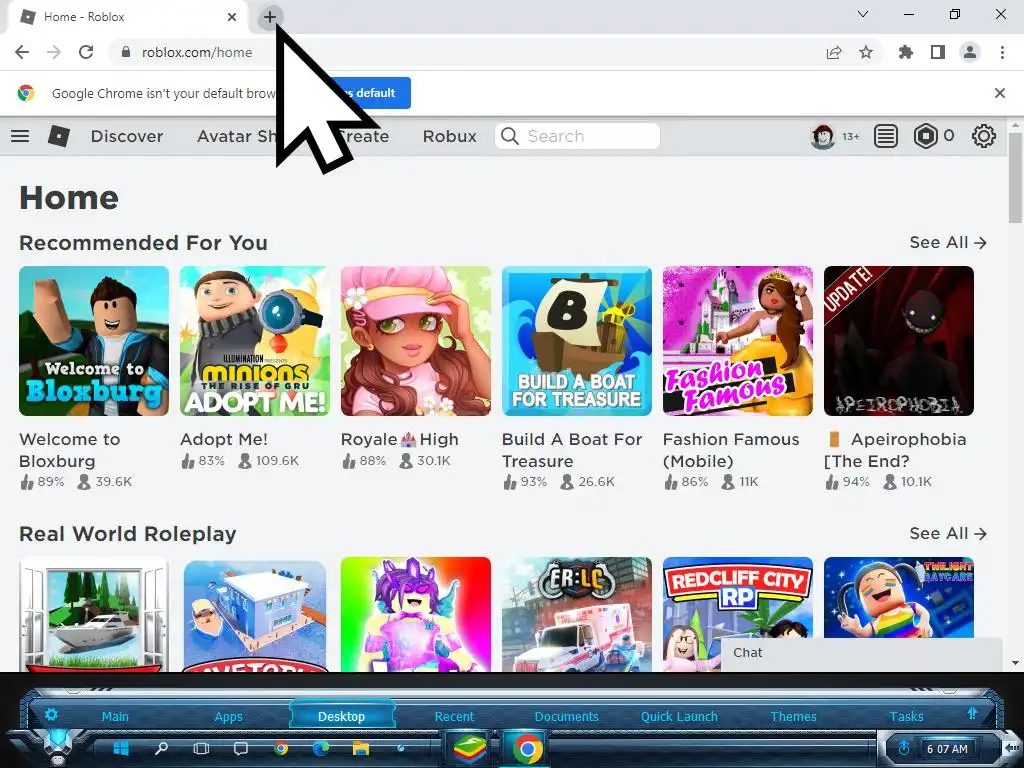Expand the Chrome tab search chevron
The image size is (1024, 768).
click(x=863, y=14)
